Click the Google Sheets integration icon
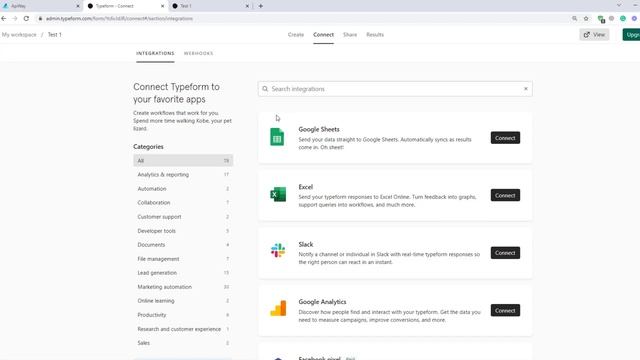The height and width of the screenshot is (360, 640). (277, 137)
